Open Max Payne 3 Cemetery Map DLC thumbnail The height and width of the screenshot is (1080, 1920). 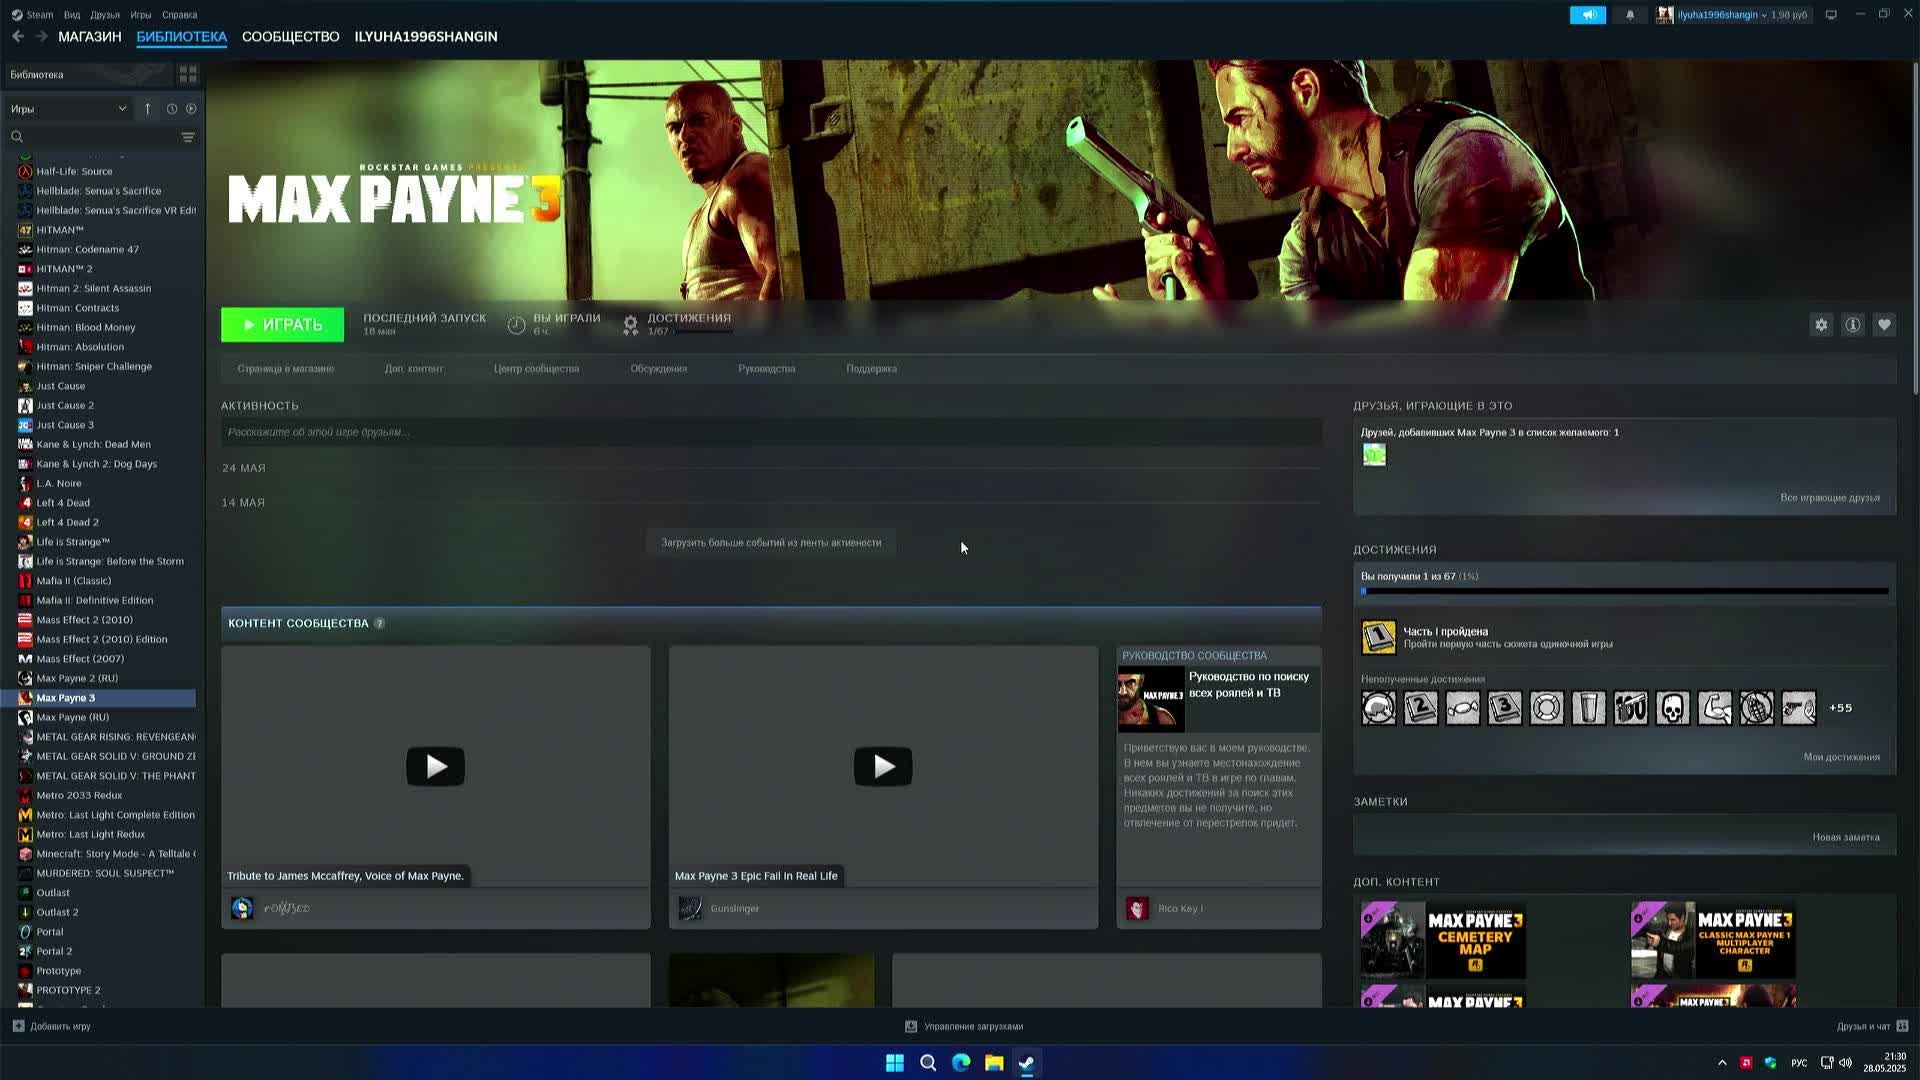pos(1443,940)
